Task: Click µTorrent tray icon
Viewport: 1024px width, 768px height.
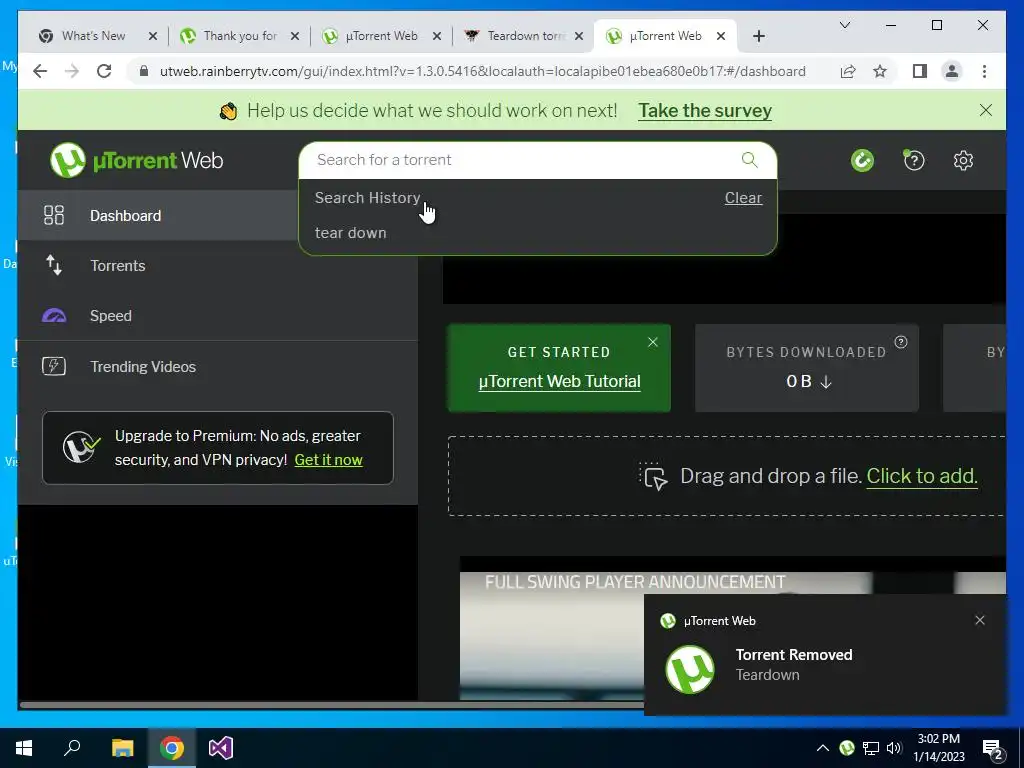Action: pyautogui.click(x=846, y=748)
